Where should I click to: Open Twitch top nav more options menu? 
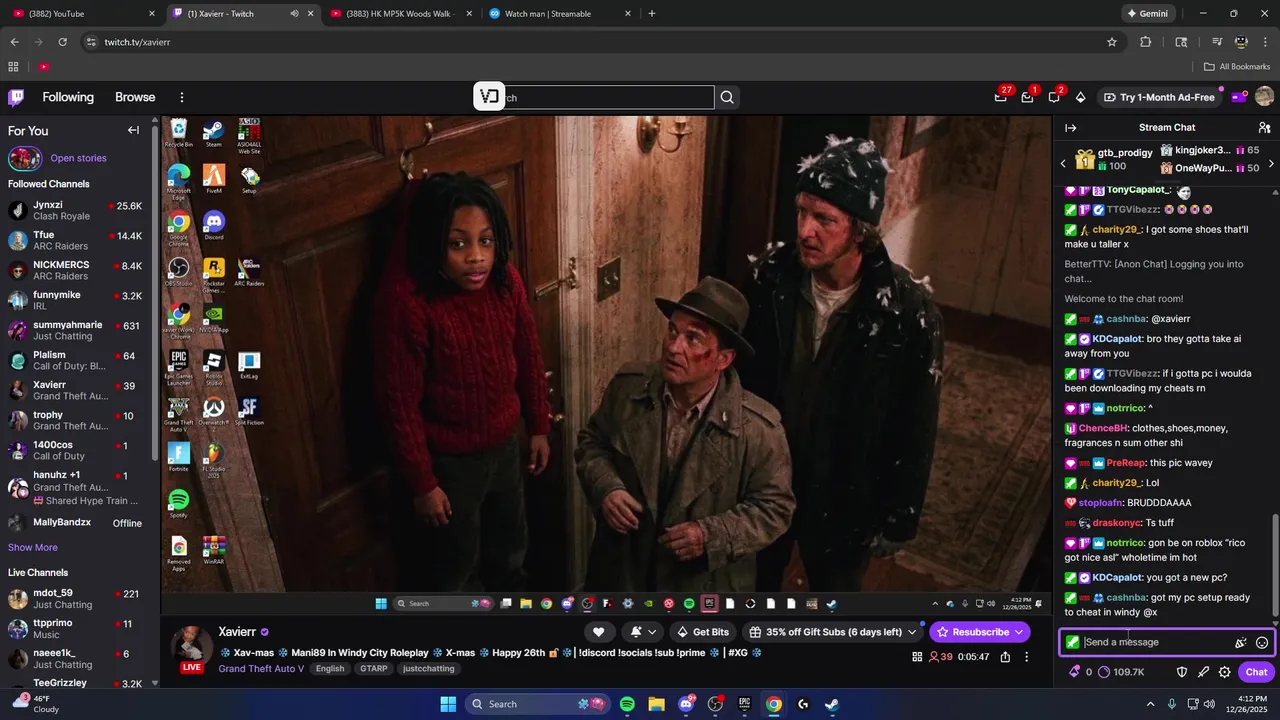coord(182,97)
